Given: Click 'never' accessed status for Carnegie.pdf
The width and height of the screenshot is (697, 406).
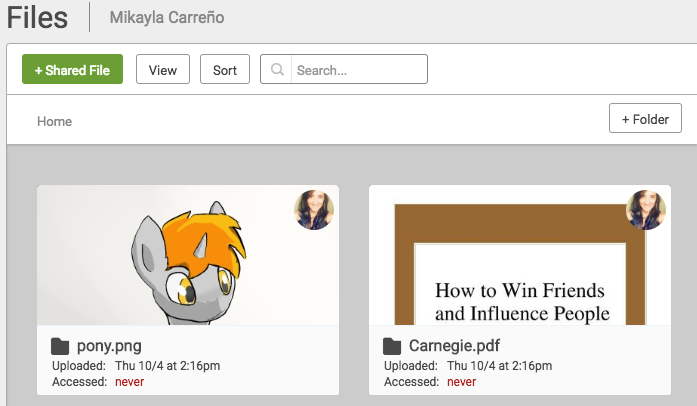Looking at the screenshot, I should click(x=461, y=382).
